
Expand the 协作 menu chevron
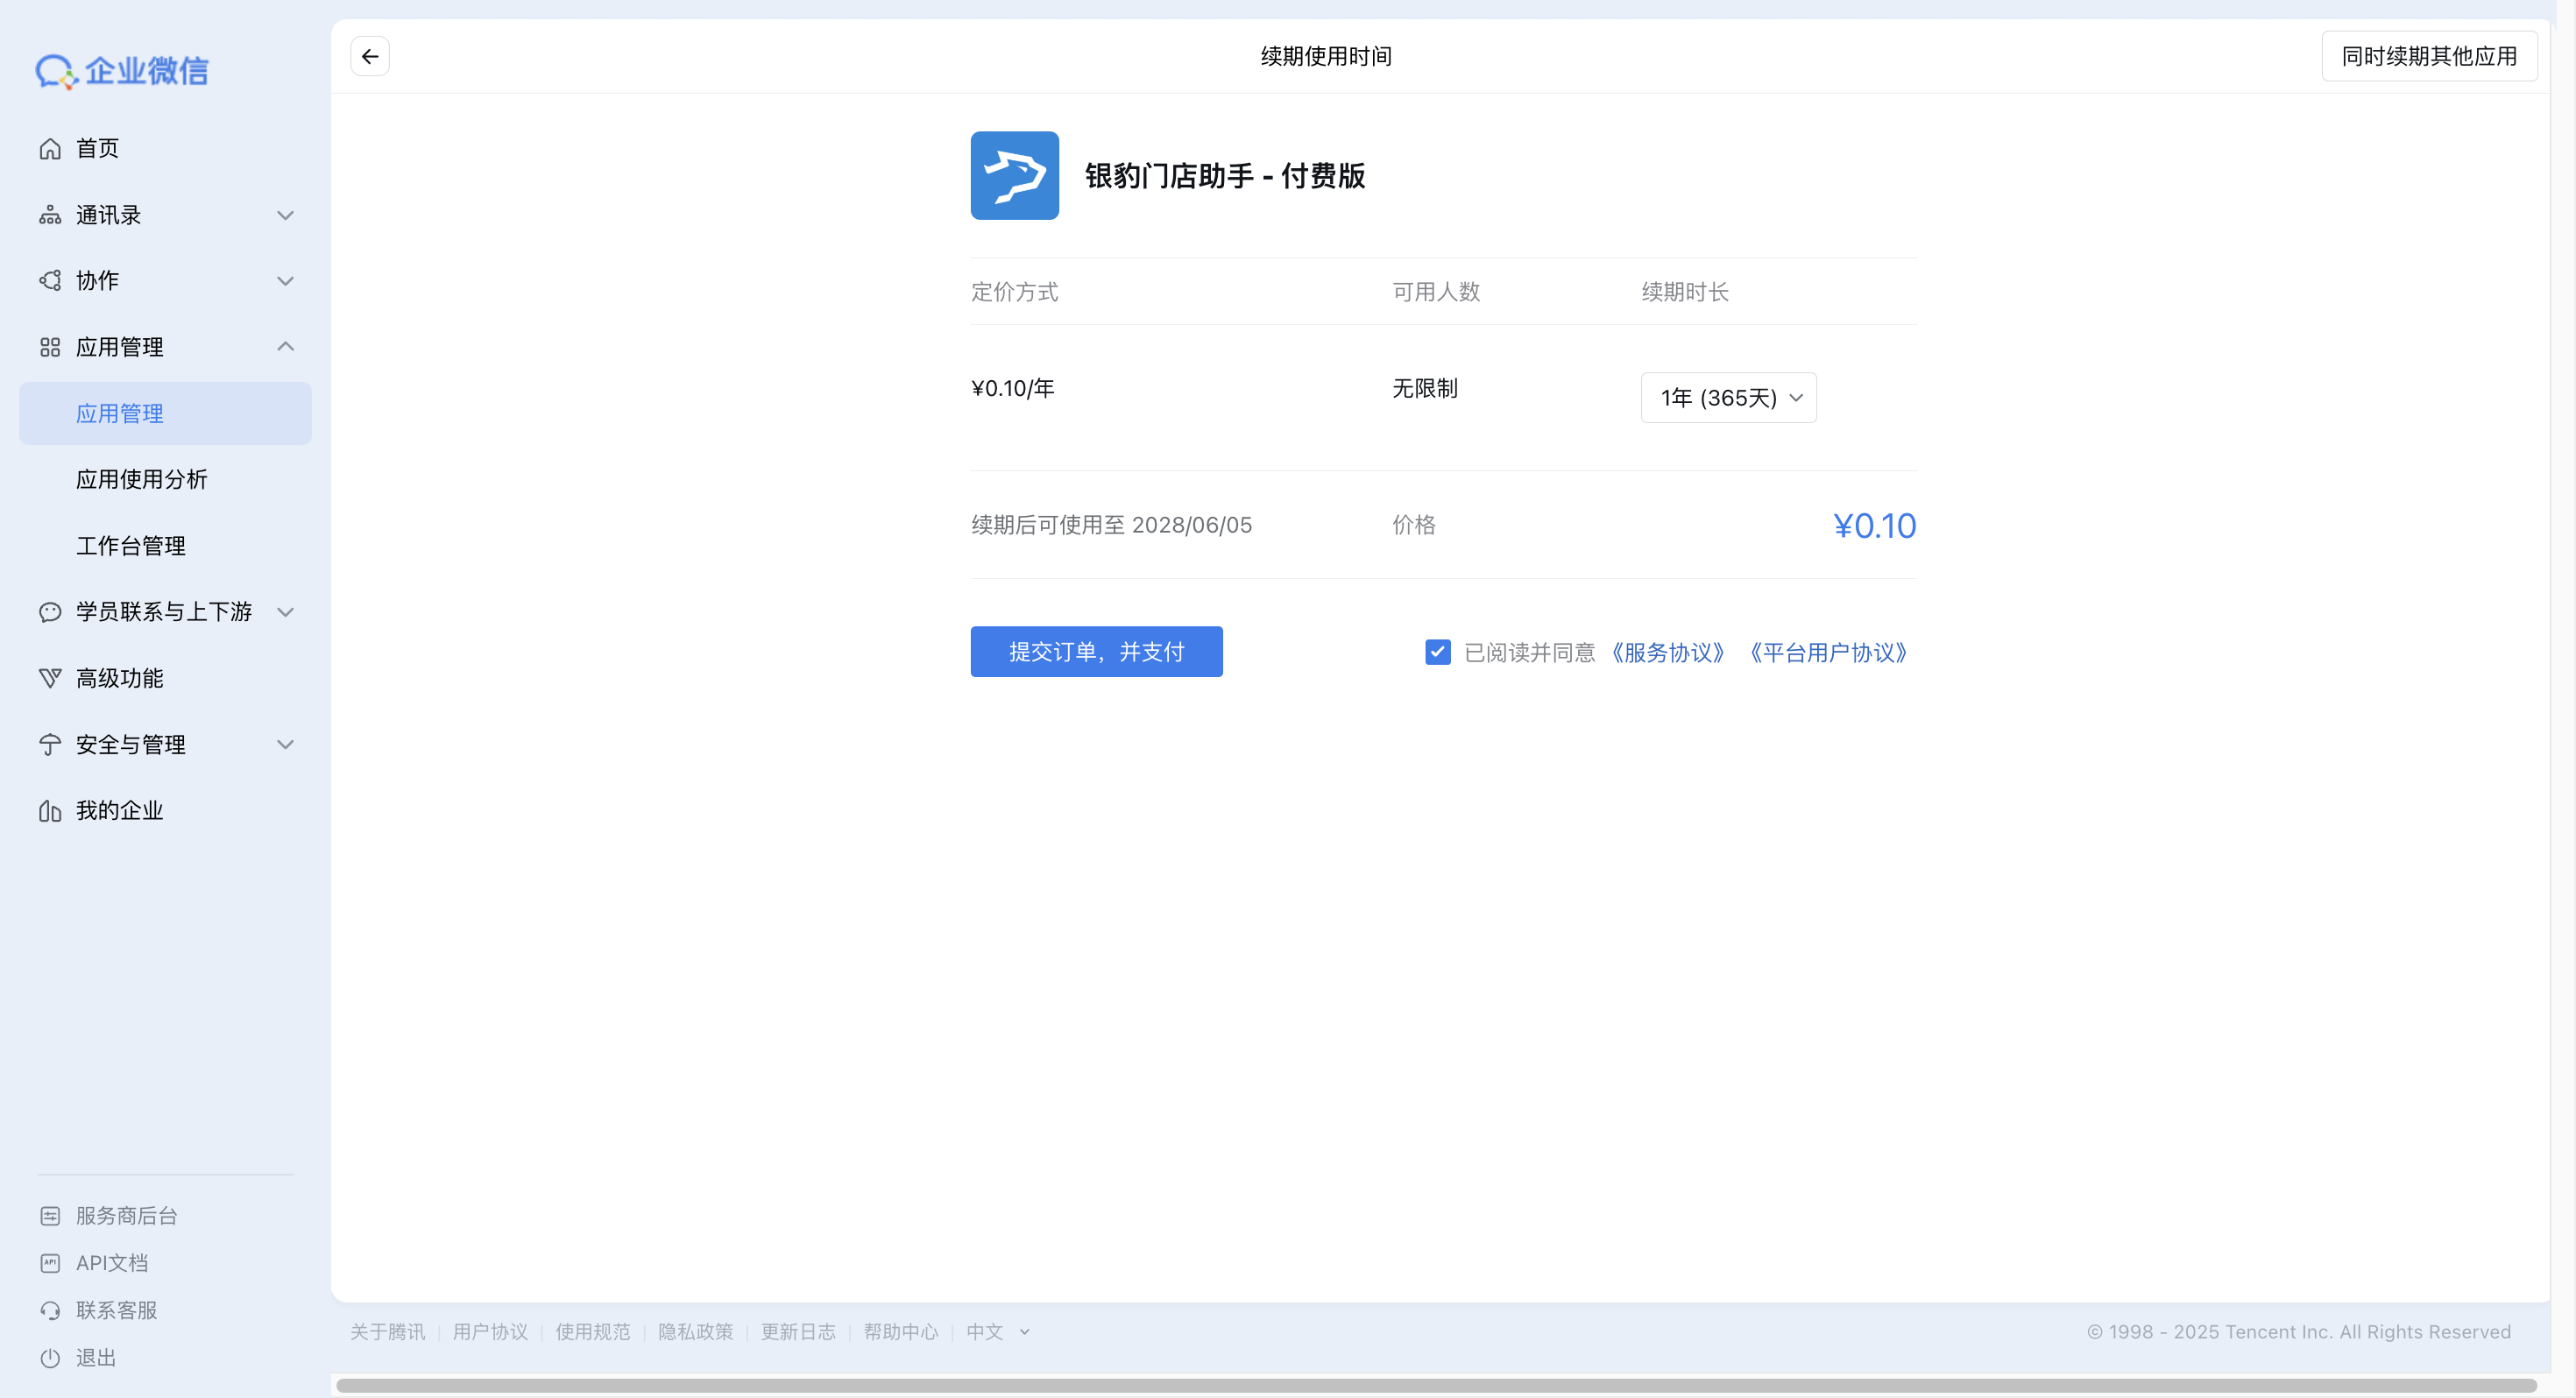pyautogui.click(x=285, y=281)
